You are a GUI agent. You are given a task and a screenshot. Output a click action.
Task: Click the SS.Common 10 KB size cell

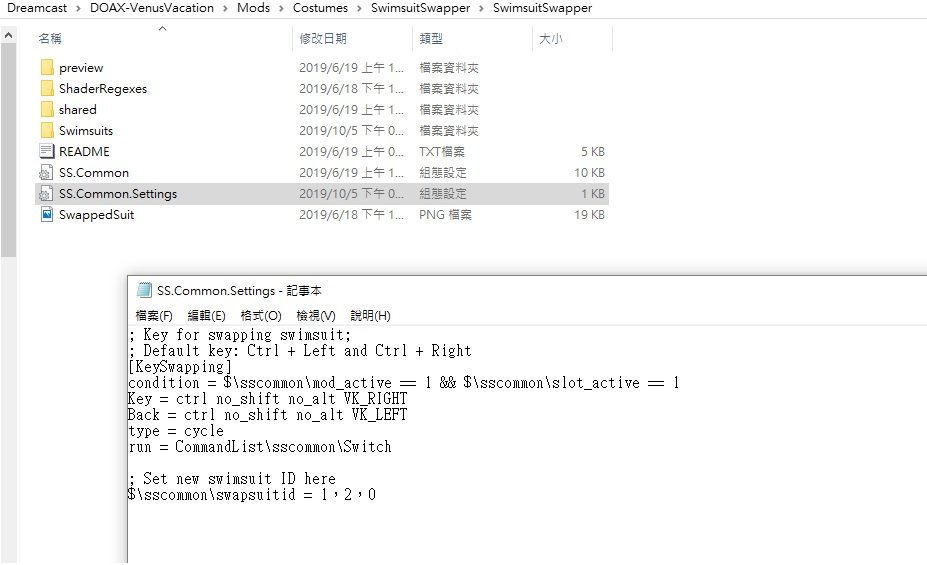[589, 173]
